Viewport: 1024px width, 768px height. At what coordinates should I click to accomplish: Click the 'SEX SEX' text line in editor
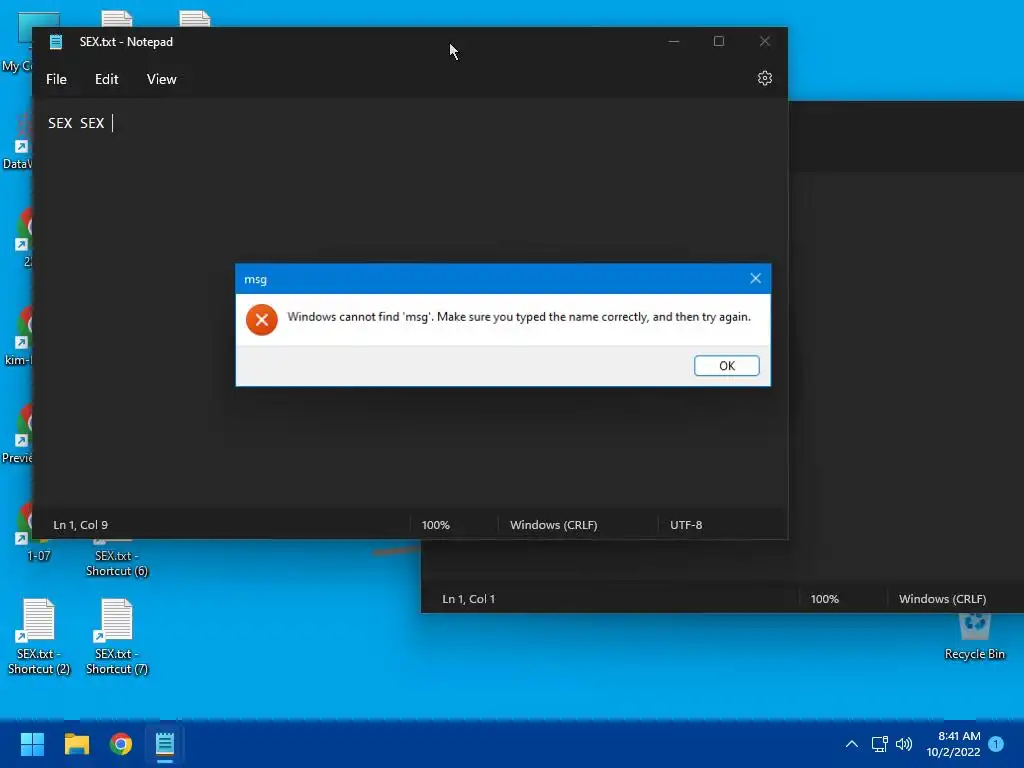[x=76, y=123]
